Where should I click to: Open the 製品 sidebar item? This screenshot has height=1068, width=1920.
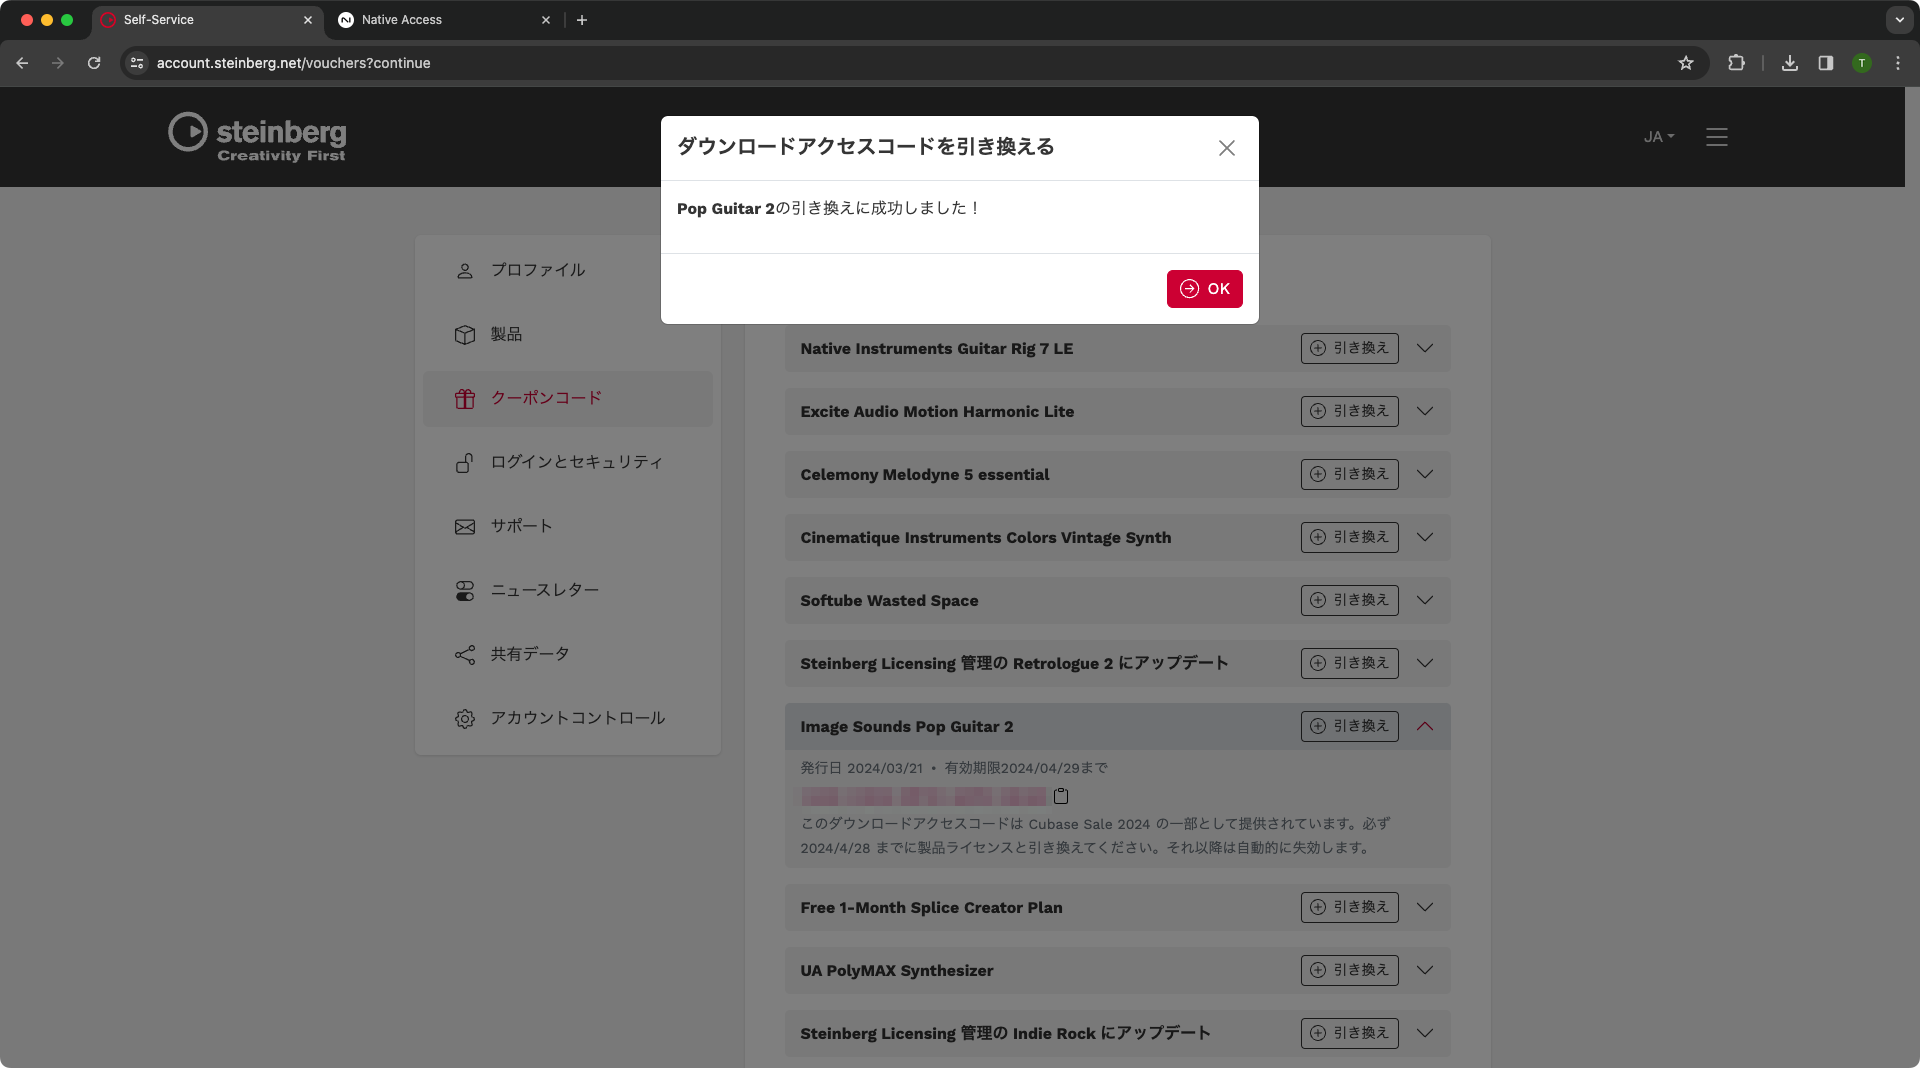568,334
